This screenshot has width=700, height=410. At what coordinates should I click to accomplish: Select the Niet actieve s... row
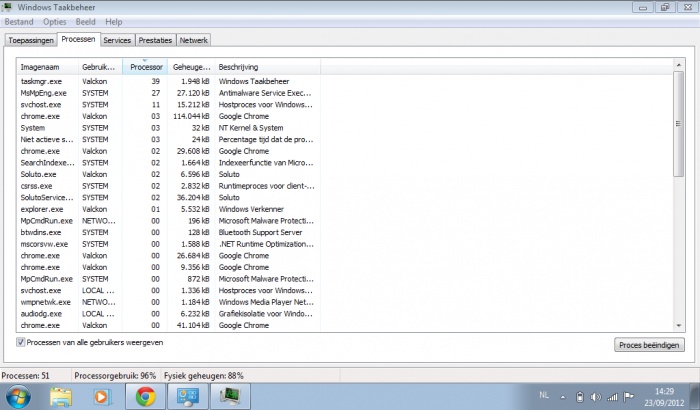(168, 139)
